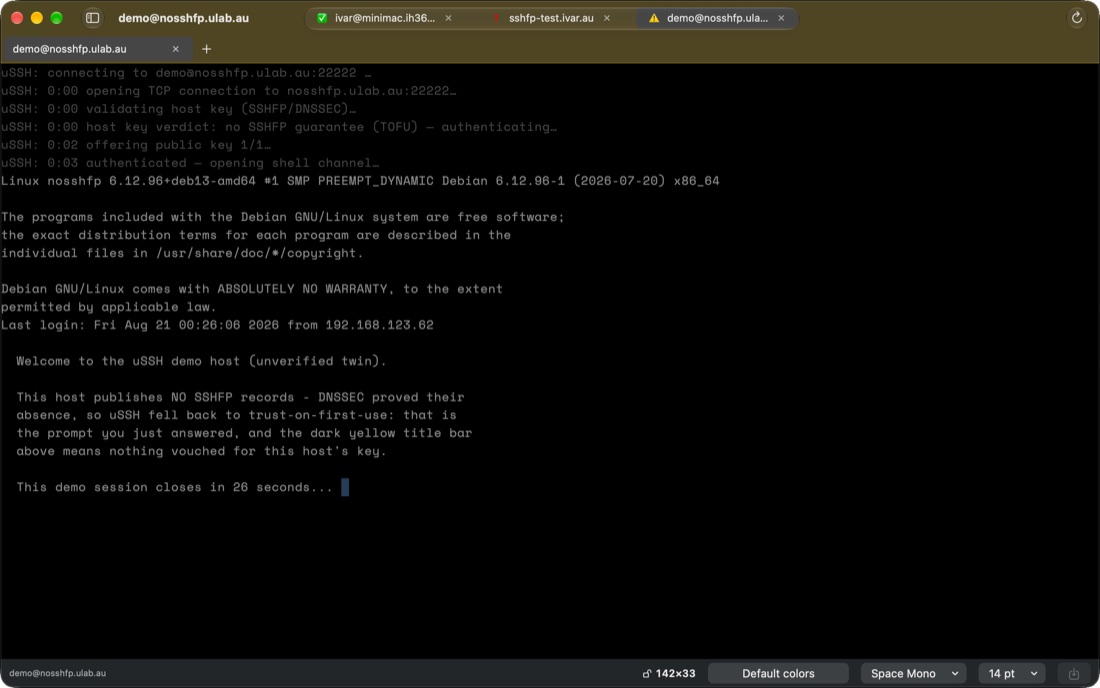Close the demo@nosshfp.ula... top tab
1100x688 pixels.
tap(781, 18)
